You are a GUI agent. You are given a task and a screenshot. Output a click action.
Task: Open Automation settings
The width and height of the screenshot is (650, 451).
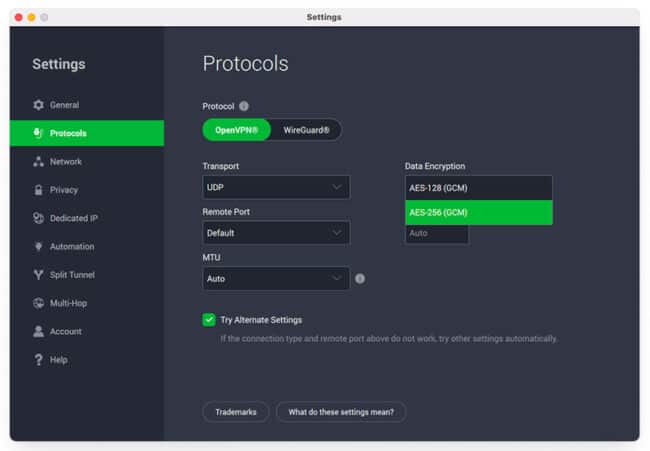(x=87, y=247)
